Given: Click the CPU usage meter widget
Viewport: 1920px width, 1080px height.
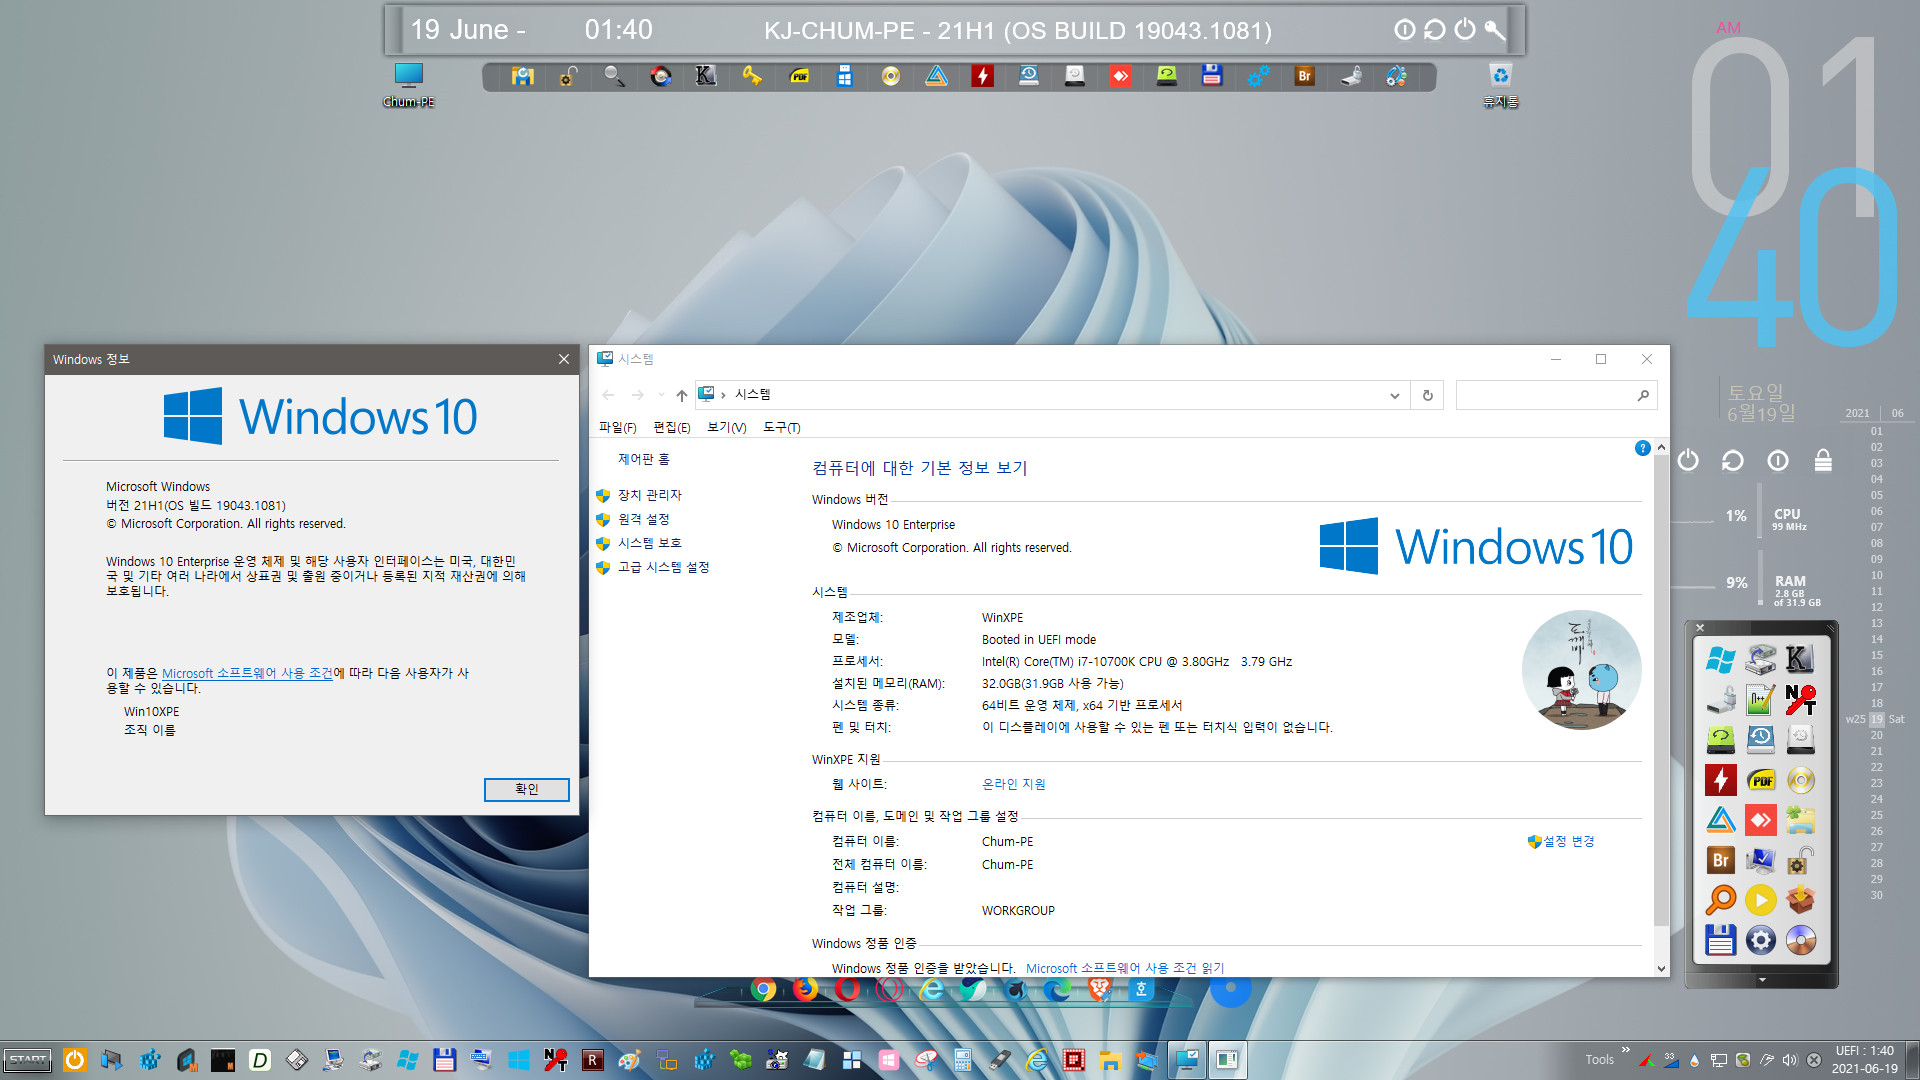Looking at the screenshot, I should point(1766,517).
